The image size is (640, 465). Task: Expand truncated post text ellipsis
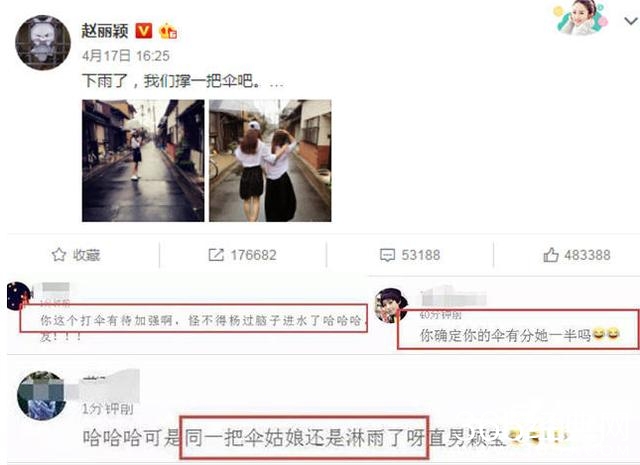[276, 84]
